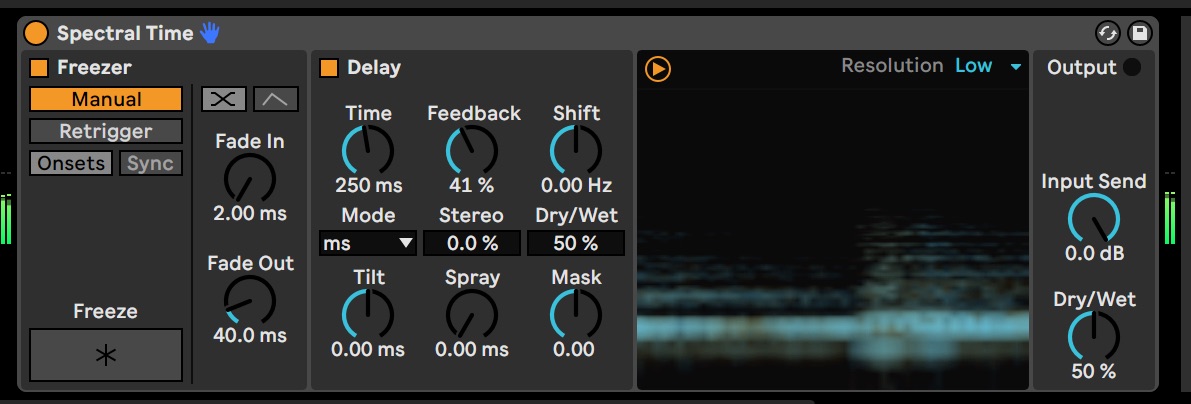Click the Feedback knob
Screen dimensions: 1191x404
click(x=472, y=150)
